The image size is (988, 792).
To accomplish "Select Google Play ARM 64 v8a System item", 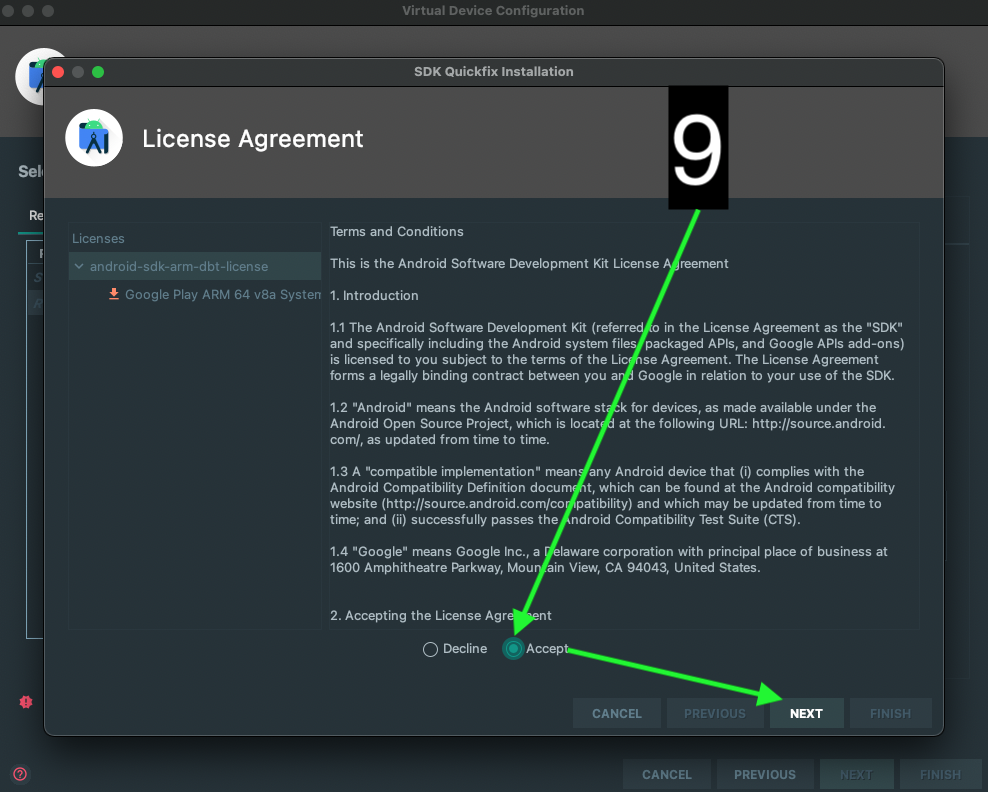I will [222, 295].
